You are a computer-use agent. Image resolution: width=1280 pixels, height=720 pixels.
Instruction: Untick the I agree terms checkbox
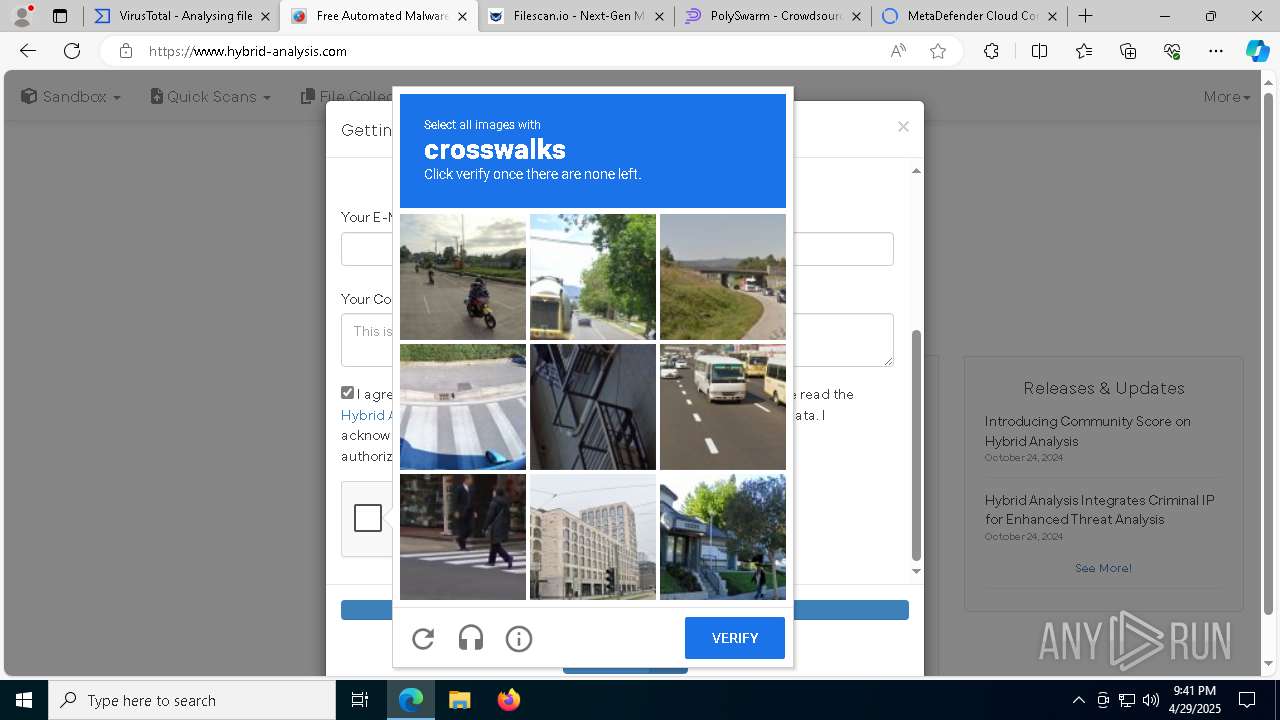point(347,393)
